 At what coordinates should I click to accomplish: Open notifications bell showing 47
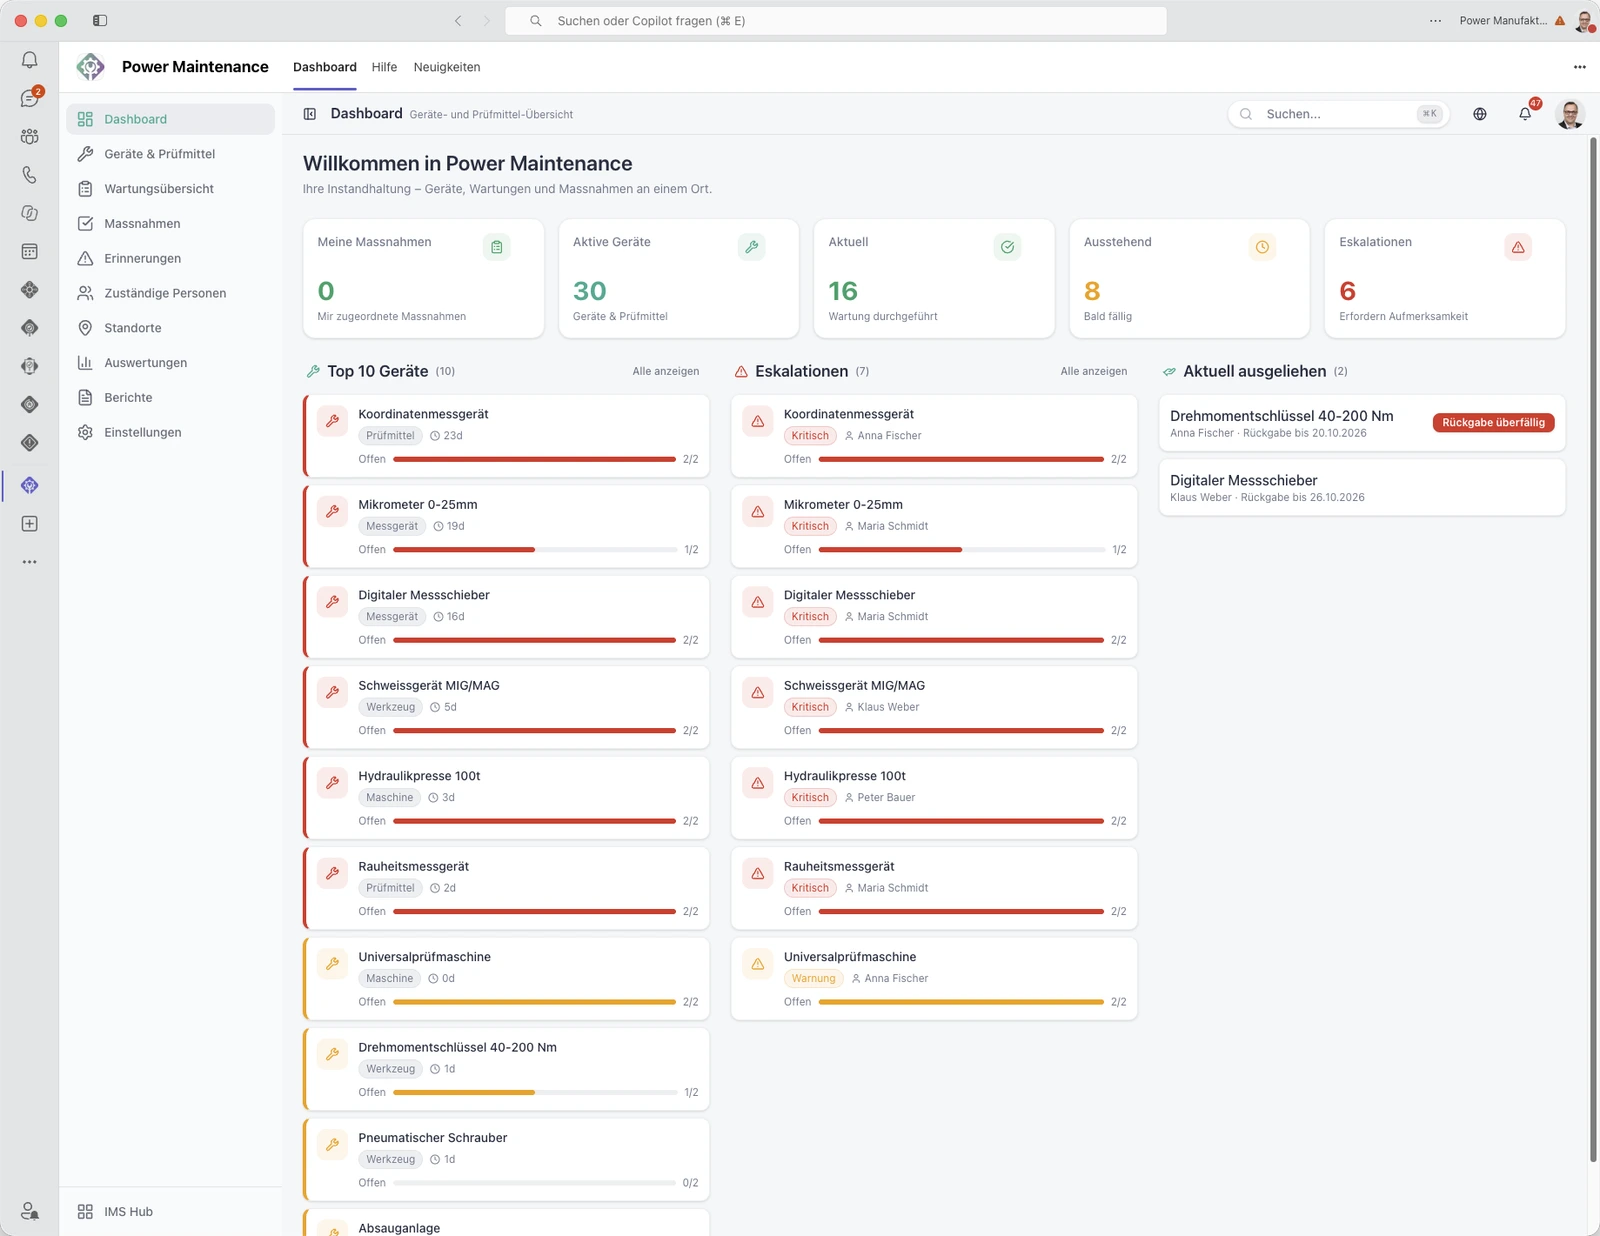[1525, 114]
